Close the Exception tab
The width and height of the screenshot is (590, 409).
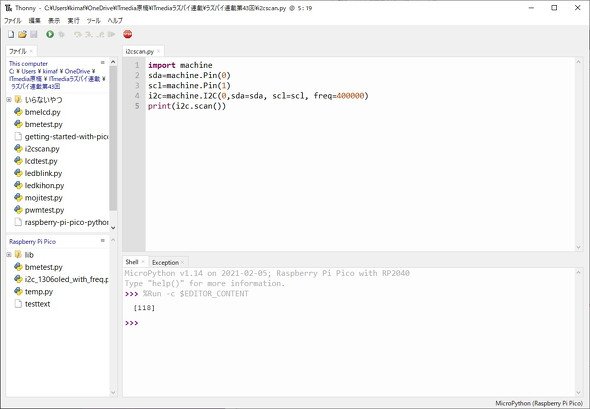pyautogui.click(x=182, y=262)
